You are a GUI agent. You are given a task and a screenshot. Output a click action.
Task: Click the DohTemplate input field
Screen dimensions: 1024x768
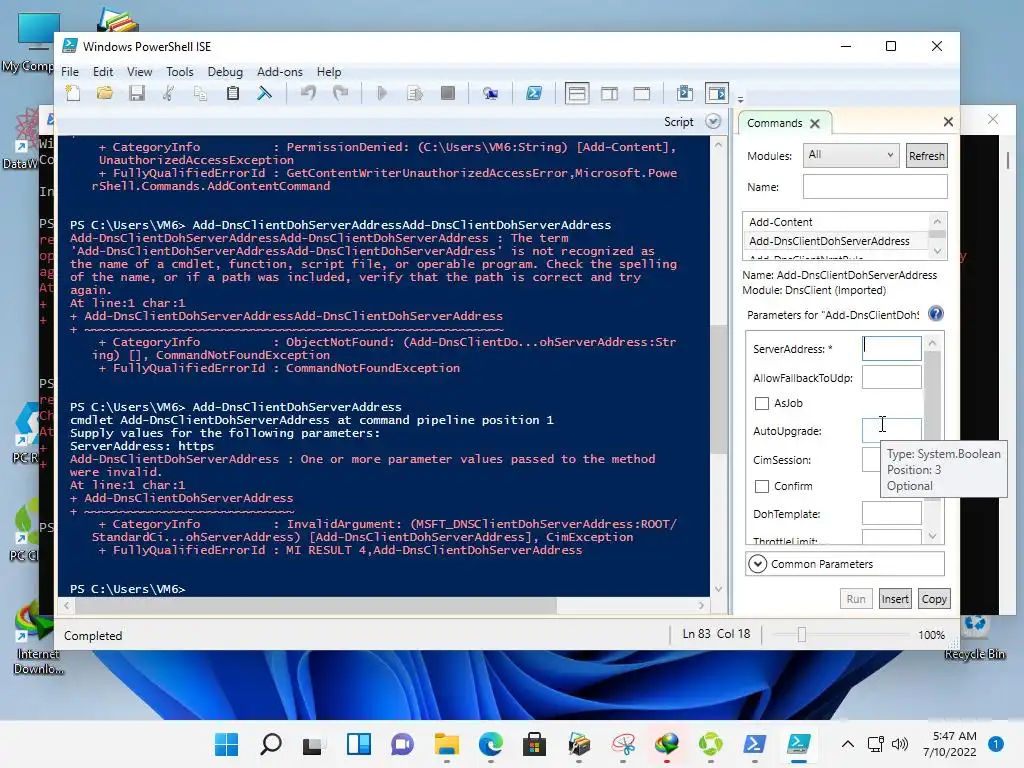[x=891, y=513]
